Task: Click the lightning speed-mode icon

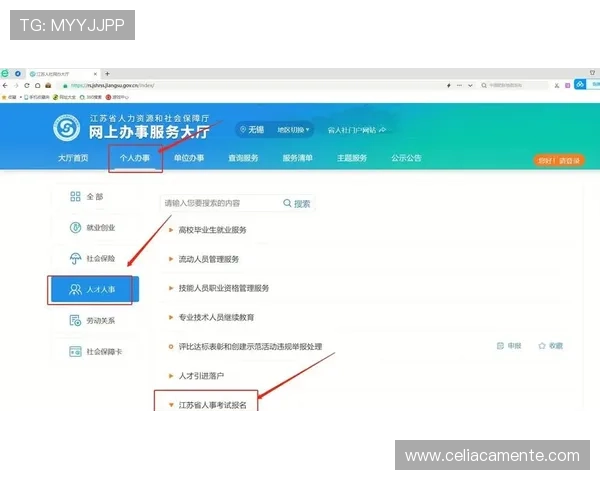Action: point(448,85)
